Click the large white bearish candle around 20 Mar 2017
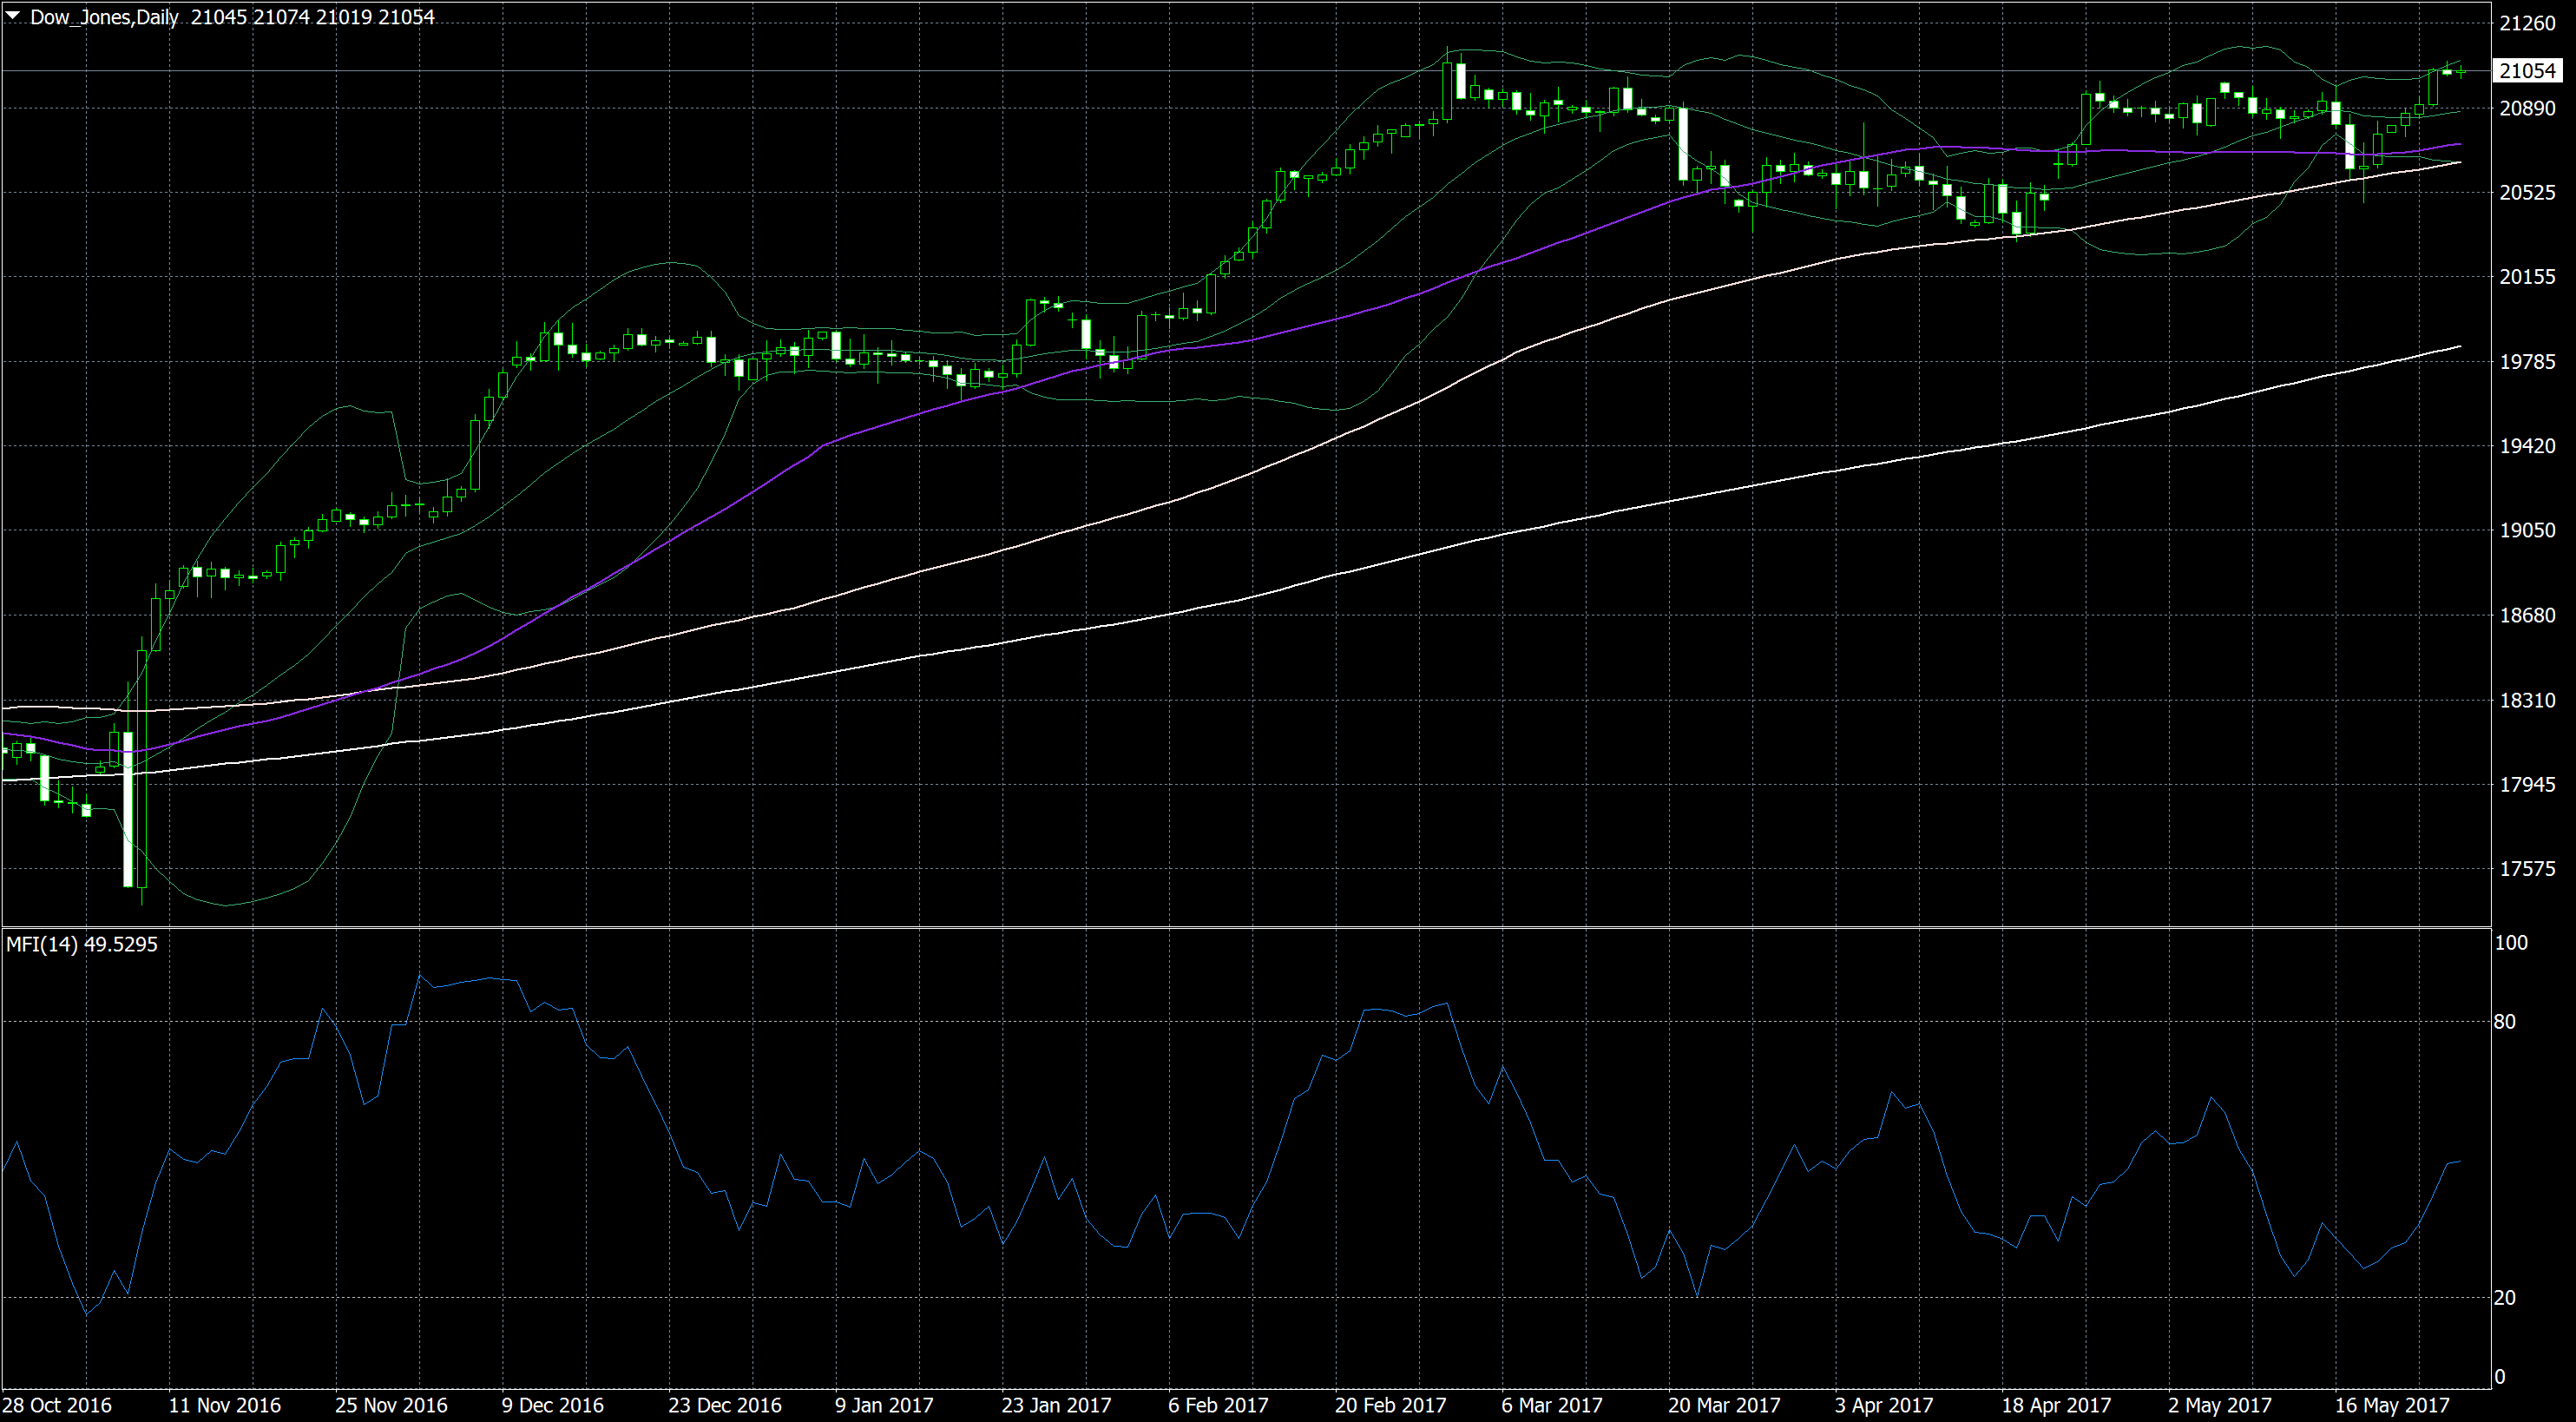The width and height of the screenshot is (2576, 1422). pos(1683,144)
